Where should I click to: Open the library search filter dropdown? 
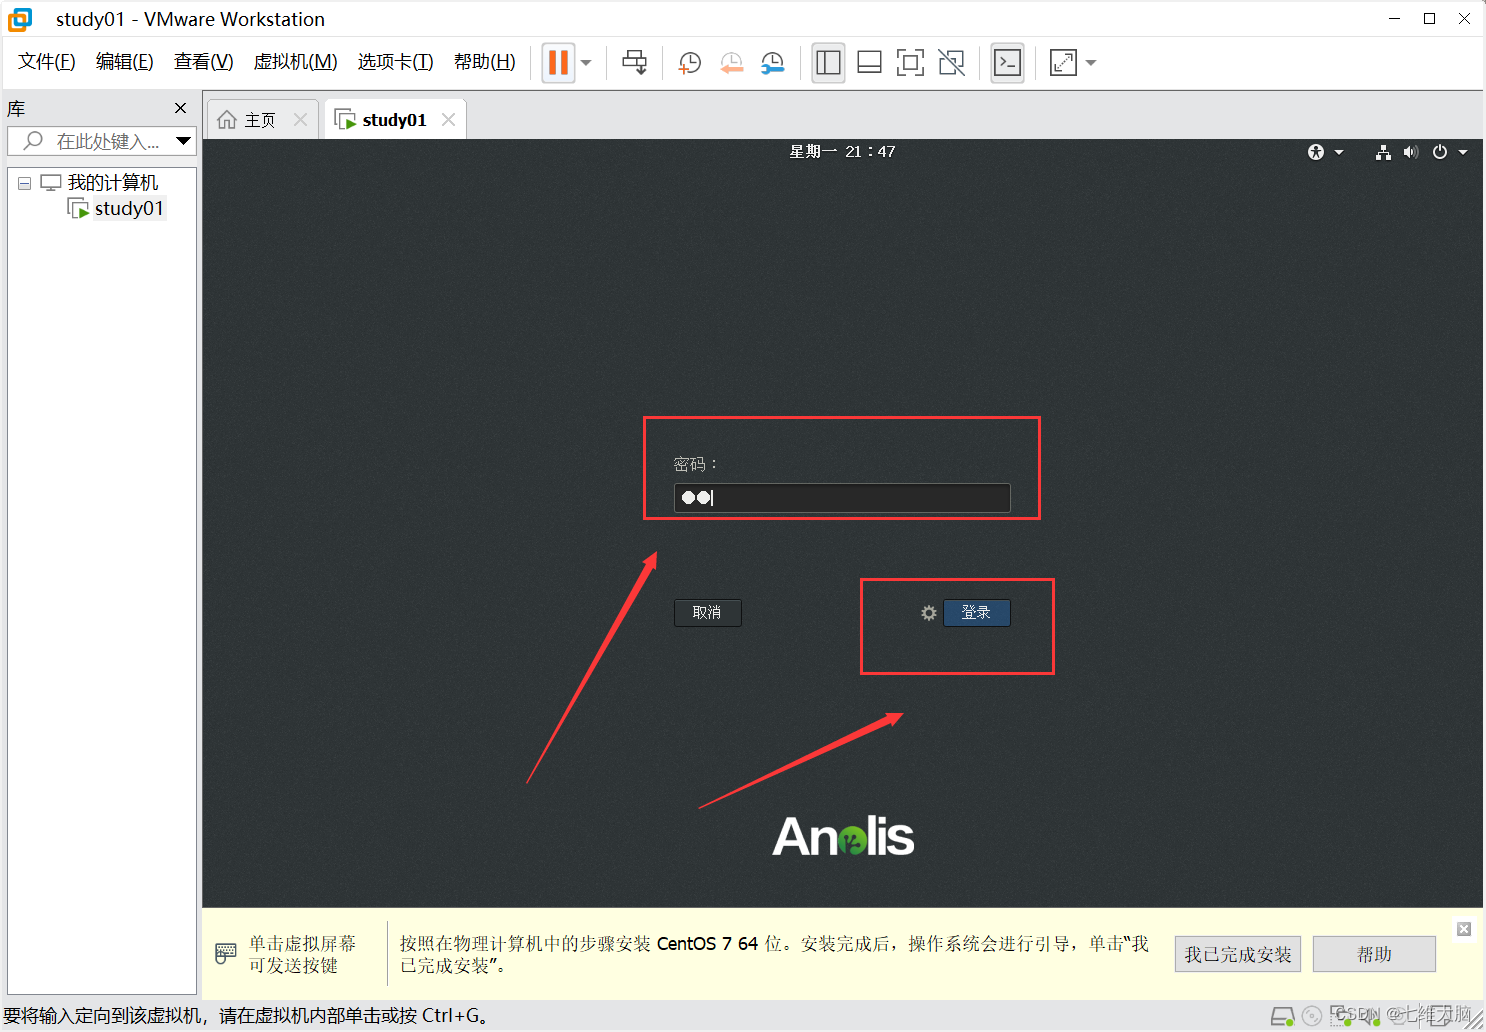coord(183,141)
